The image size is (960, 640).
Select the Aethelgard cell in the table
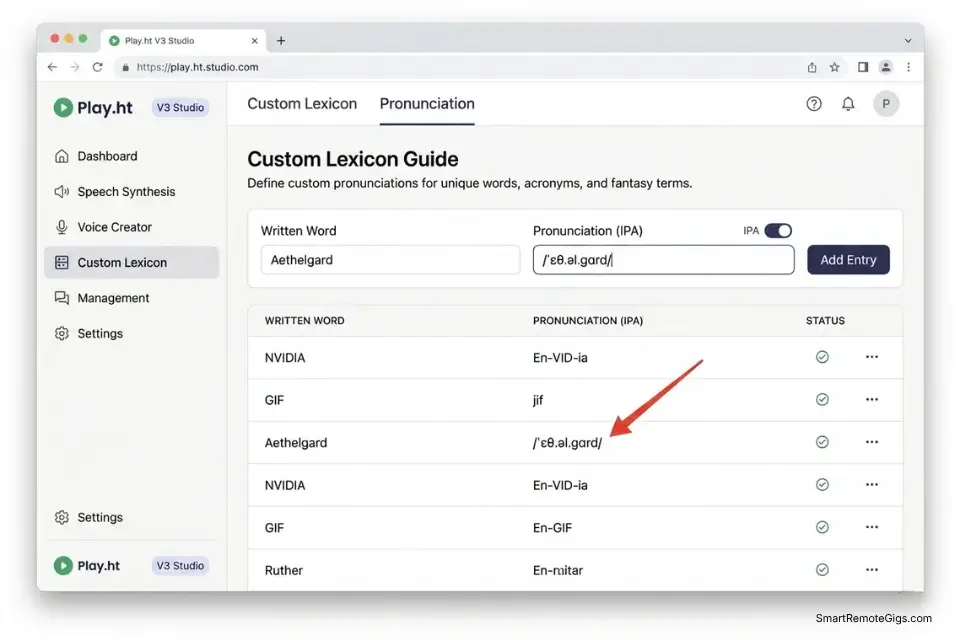point(296,443)
